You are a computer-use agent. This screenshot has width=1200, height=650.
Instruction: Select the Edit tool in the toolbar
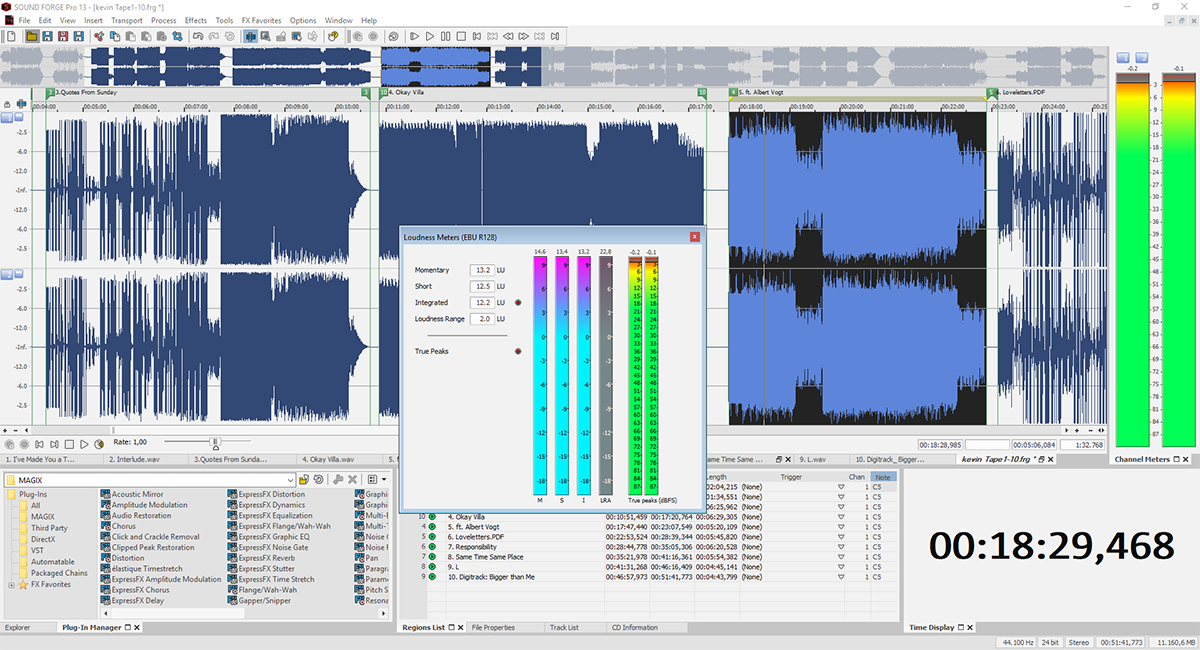[251, 36]
